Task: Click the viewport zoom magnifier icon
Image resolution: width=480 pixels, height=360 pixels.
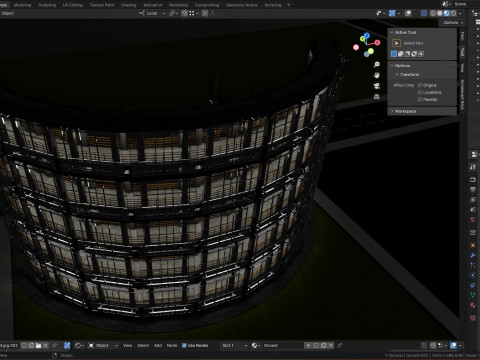Action: coord(377,64)
